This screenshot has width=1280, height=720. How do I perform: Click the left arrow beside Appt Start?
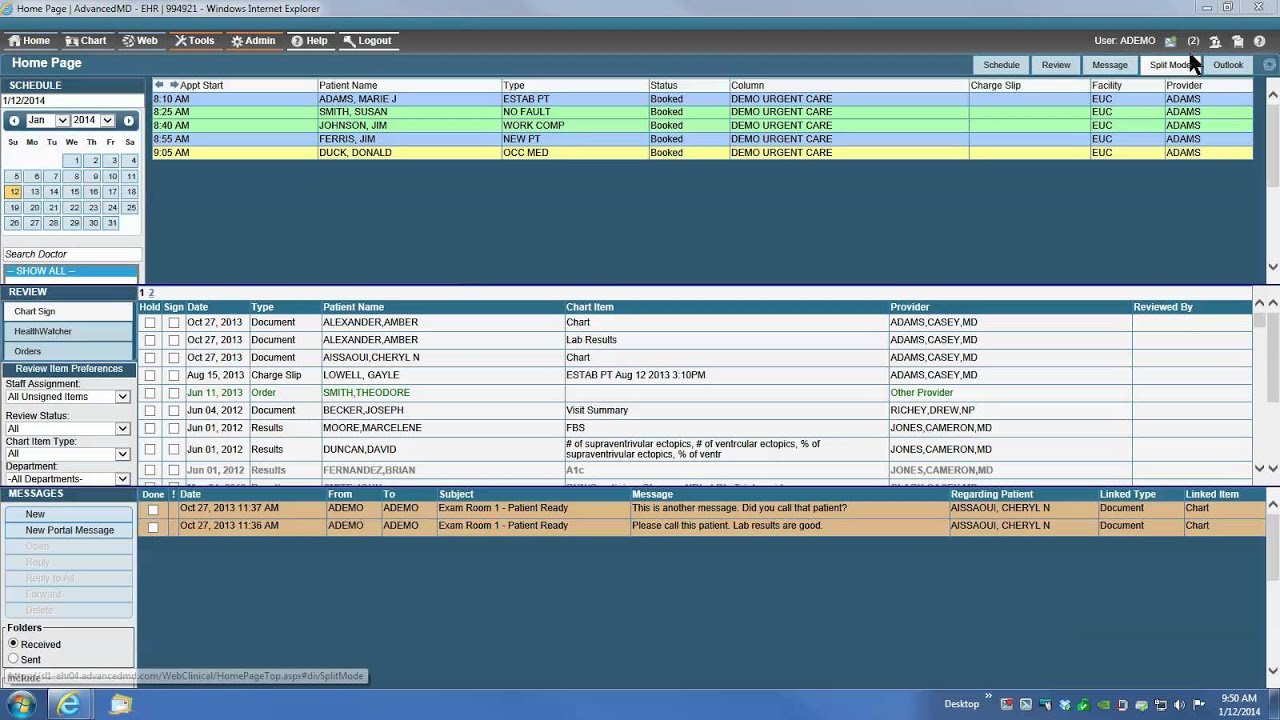[158, 85]
